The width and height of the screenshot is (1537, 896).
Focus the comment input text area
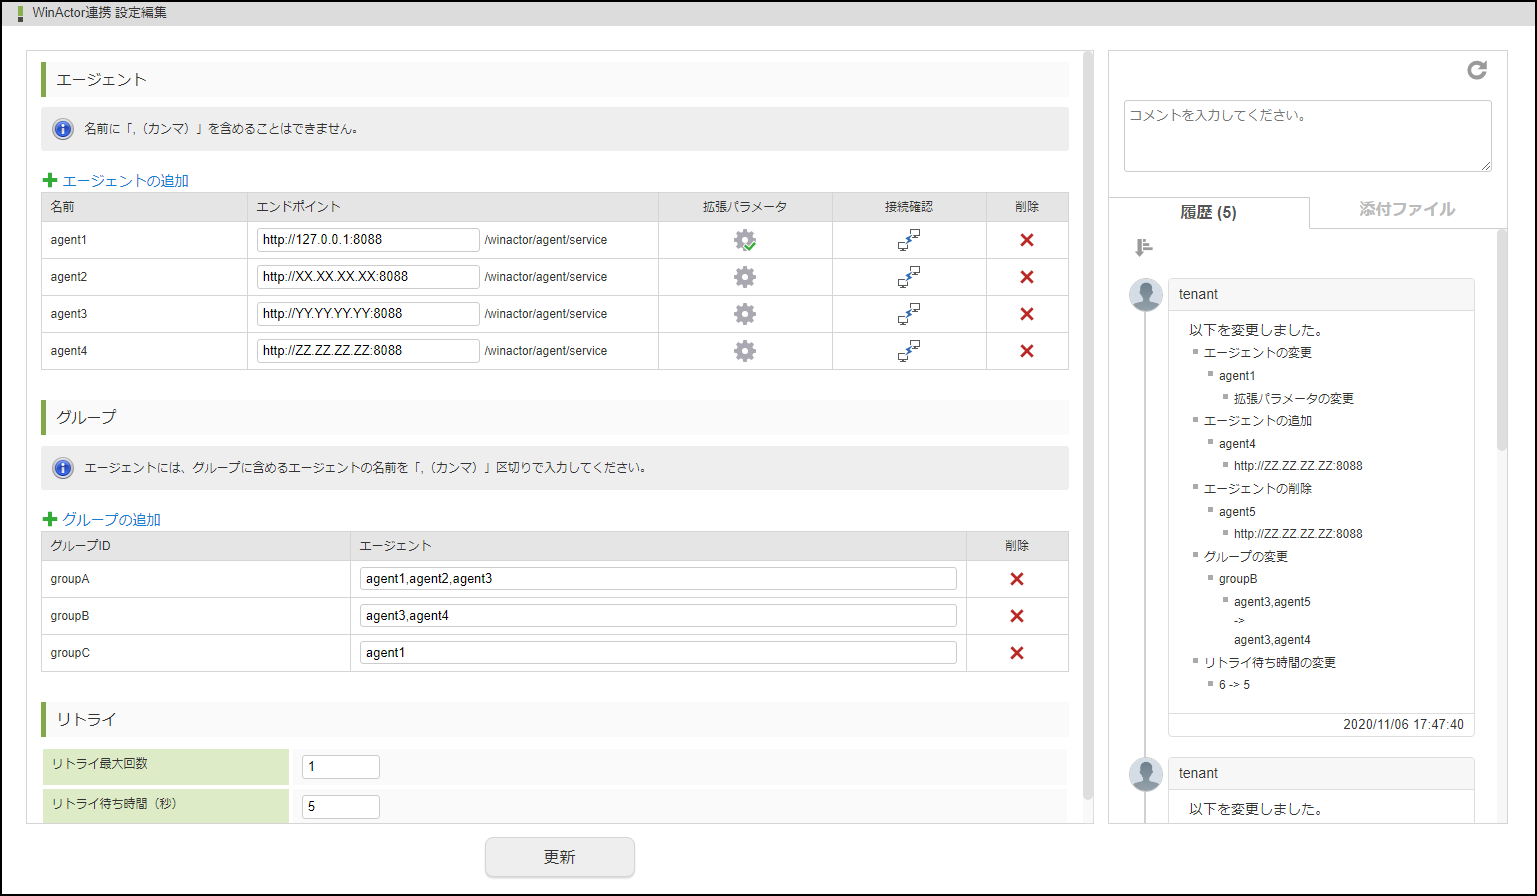(x=1307, y=135)
